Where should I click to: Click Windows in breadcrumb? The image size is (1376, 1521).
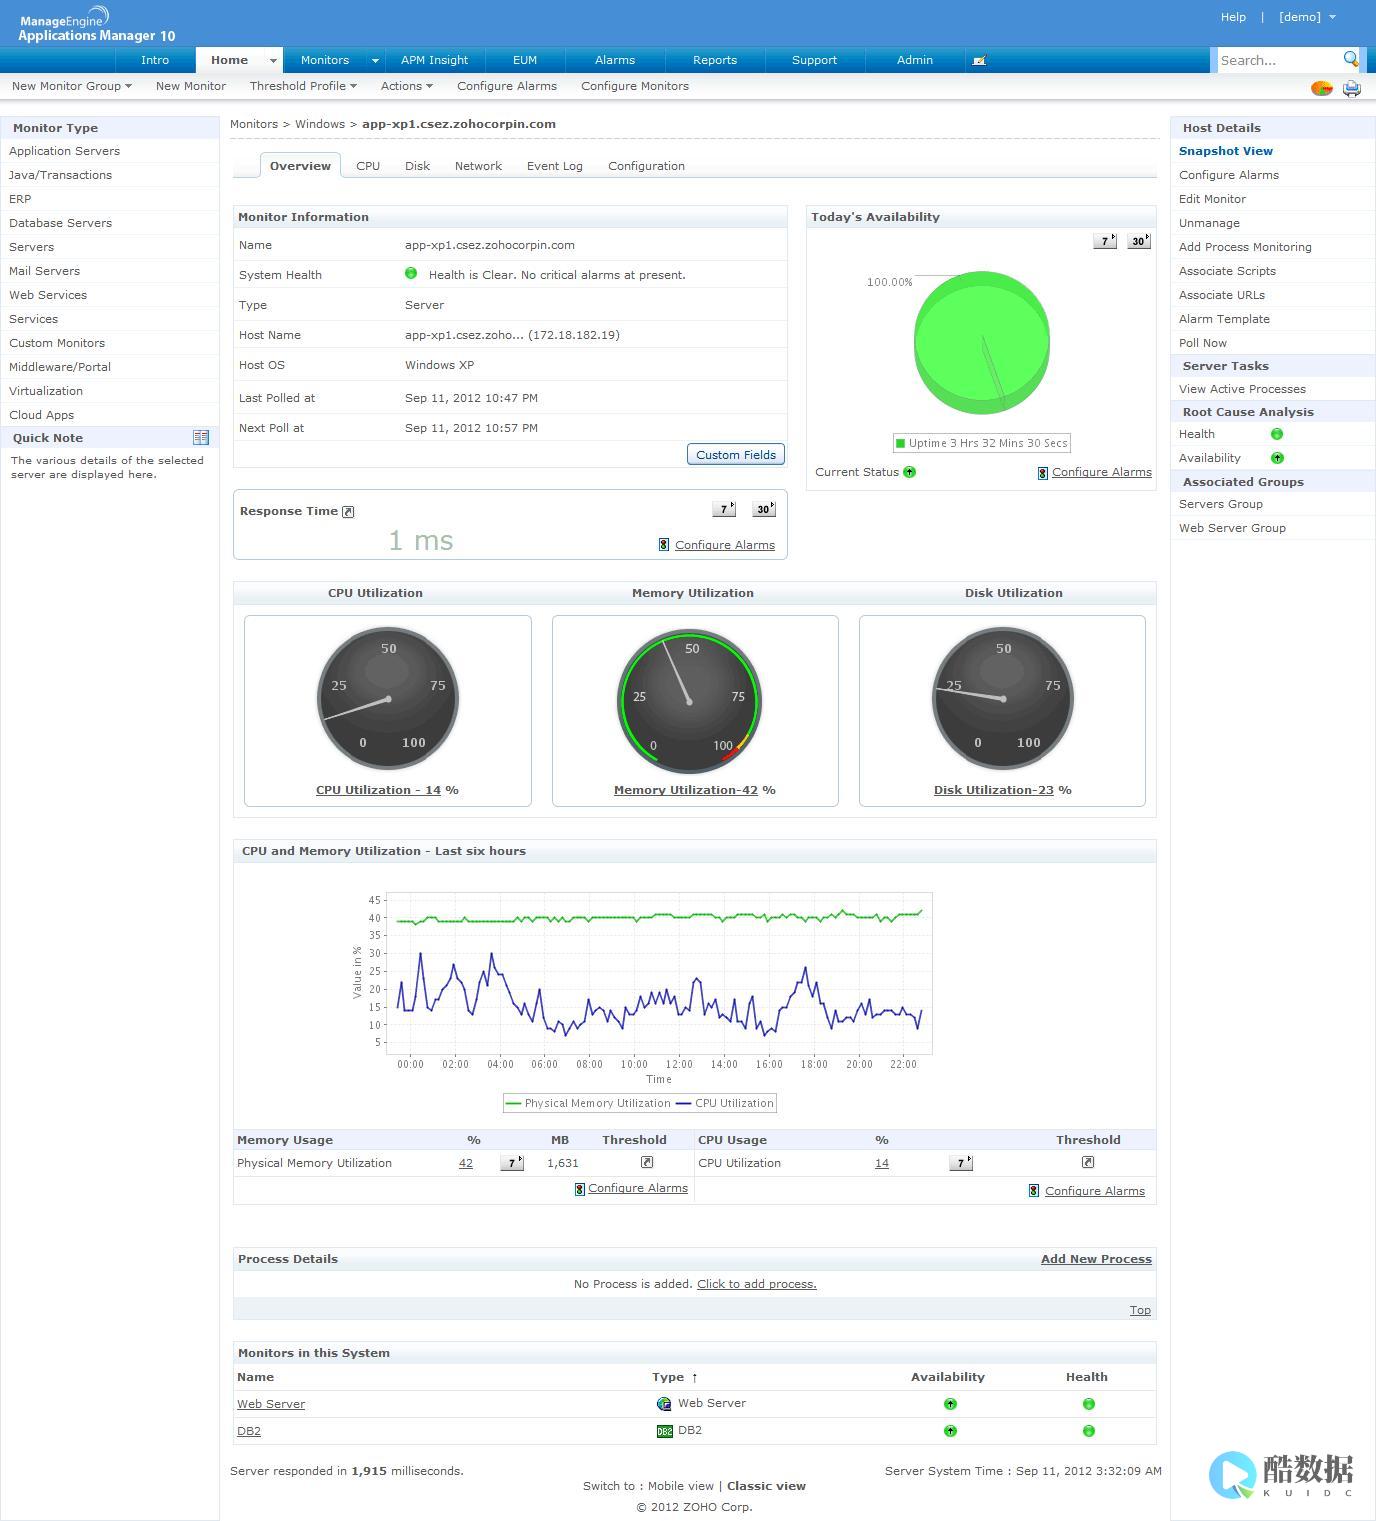(320, 124)
